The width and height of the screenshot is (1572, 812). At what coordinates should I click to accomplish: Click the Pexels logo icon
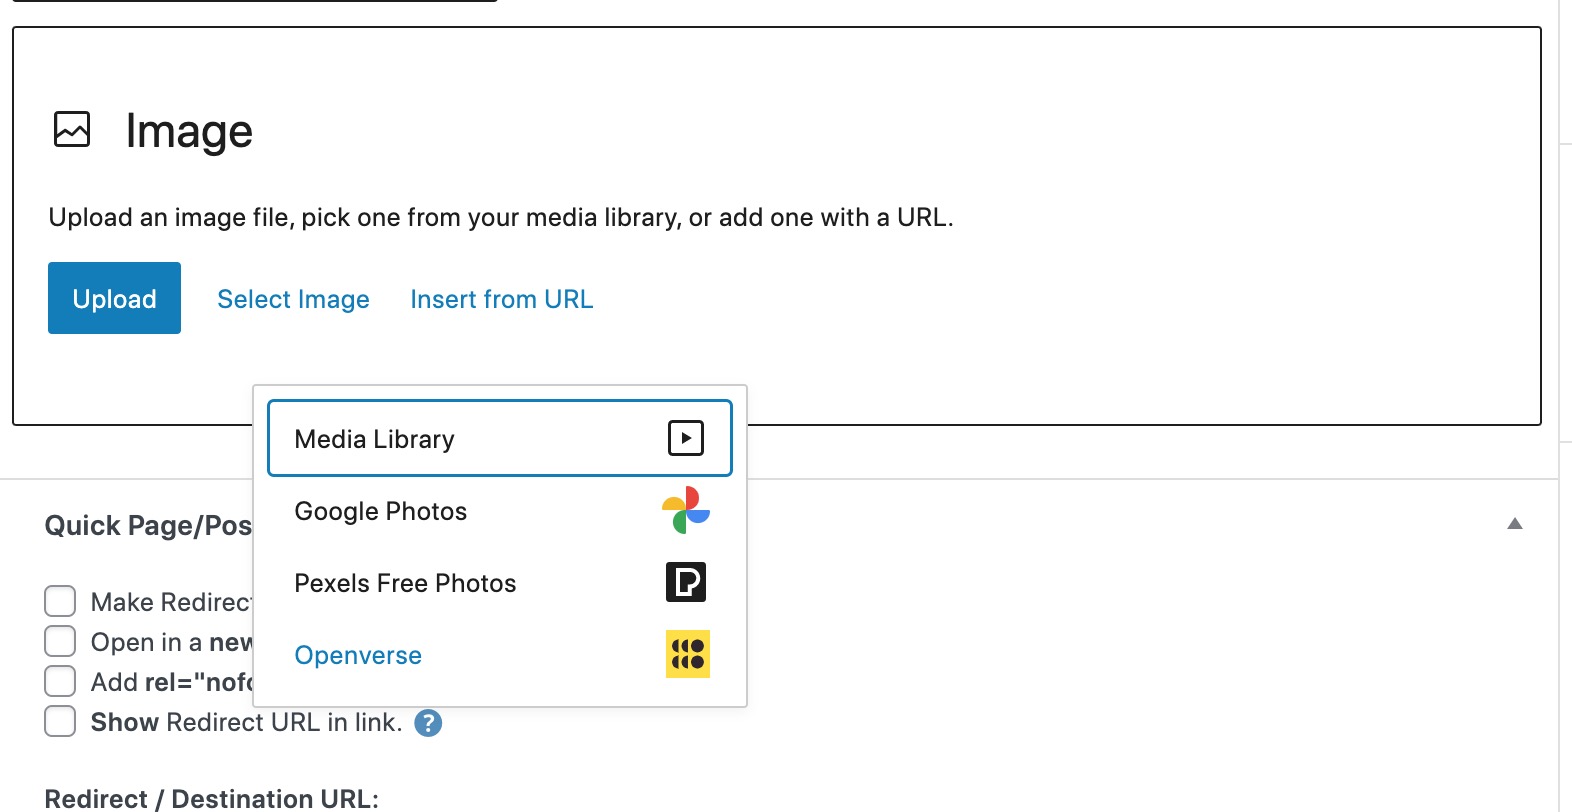[686, 582]
